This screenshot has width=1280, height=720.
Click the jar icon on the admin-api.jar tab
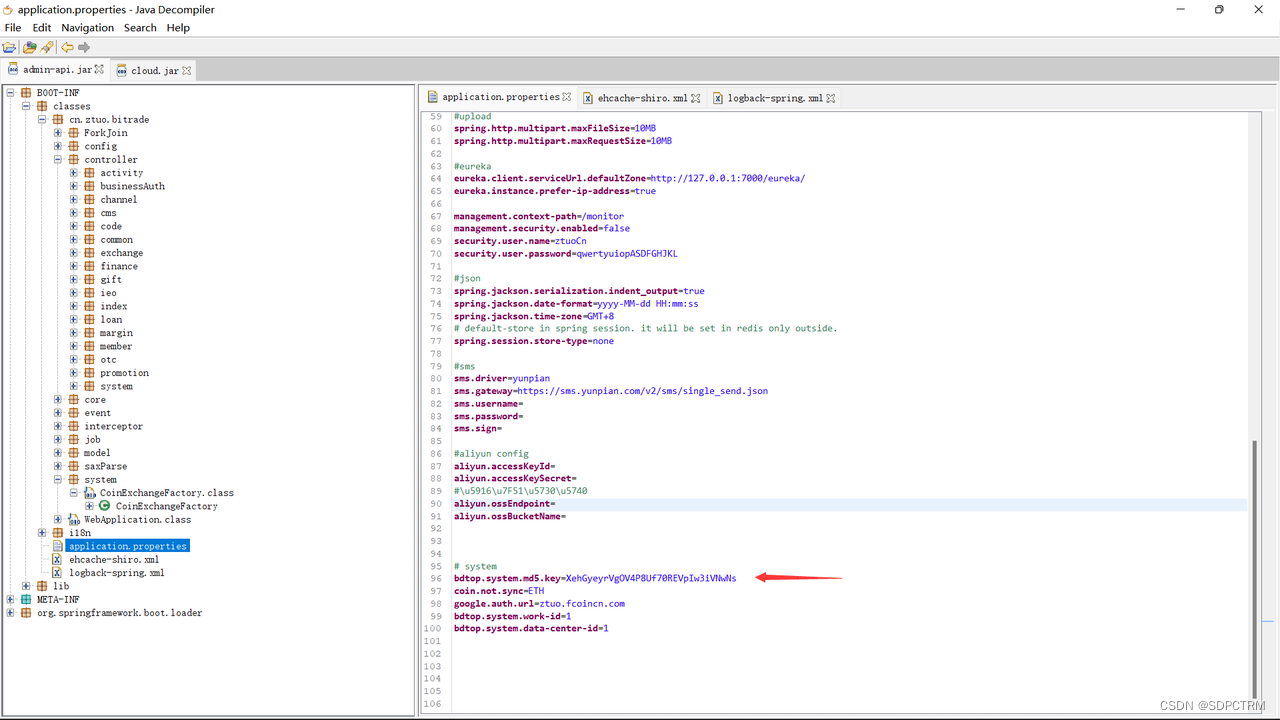pyautogui.click(x=13, y=70)
